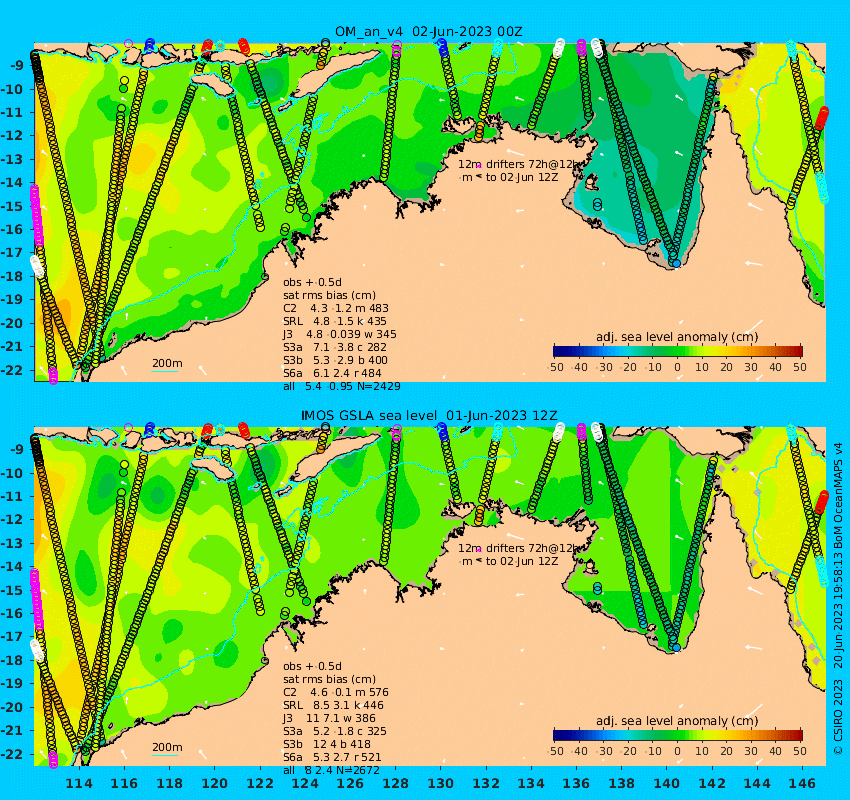The width and height of the screenshot is (850, 800).
Task: Click longitude label "132" on the bottom axis
Action: [x=486, y=783]
